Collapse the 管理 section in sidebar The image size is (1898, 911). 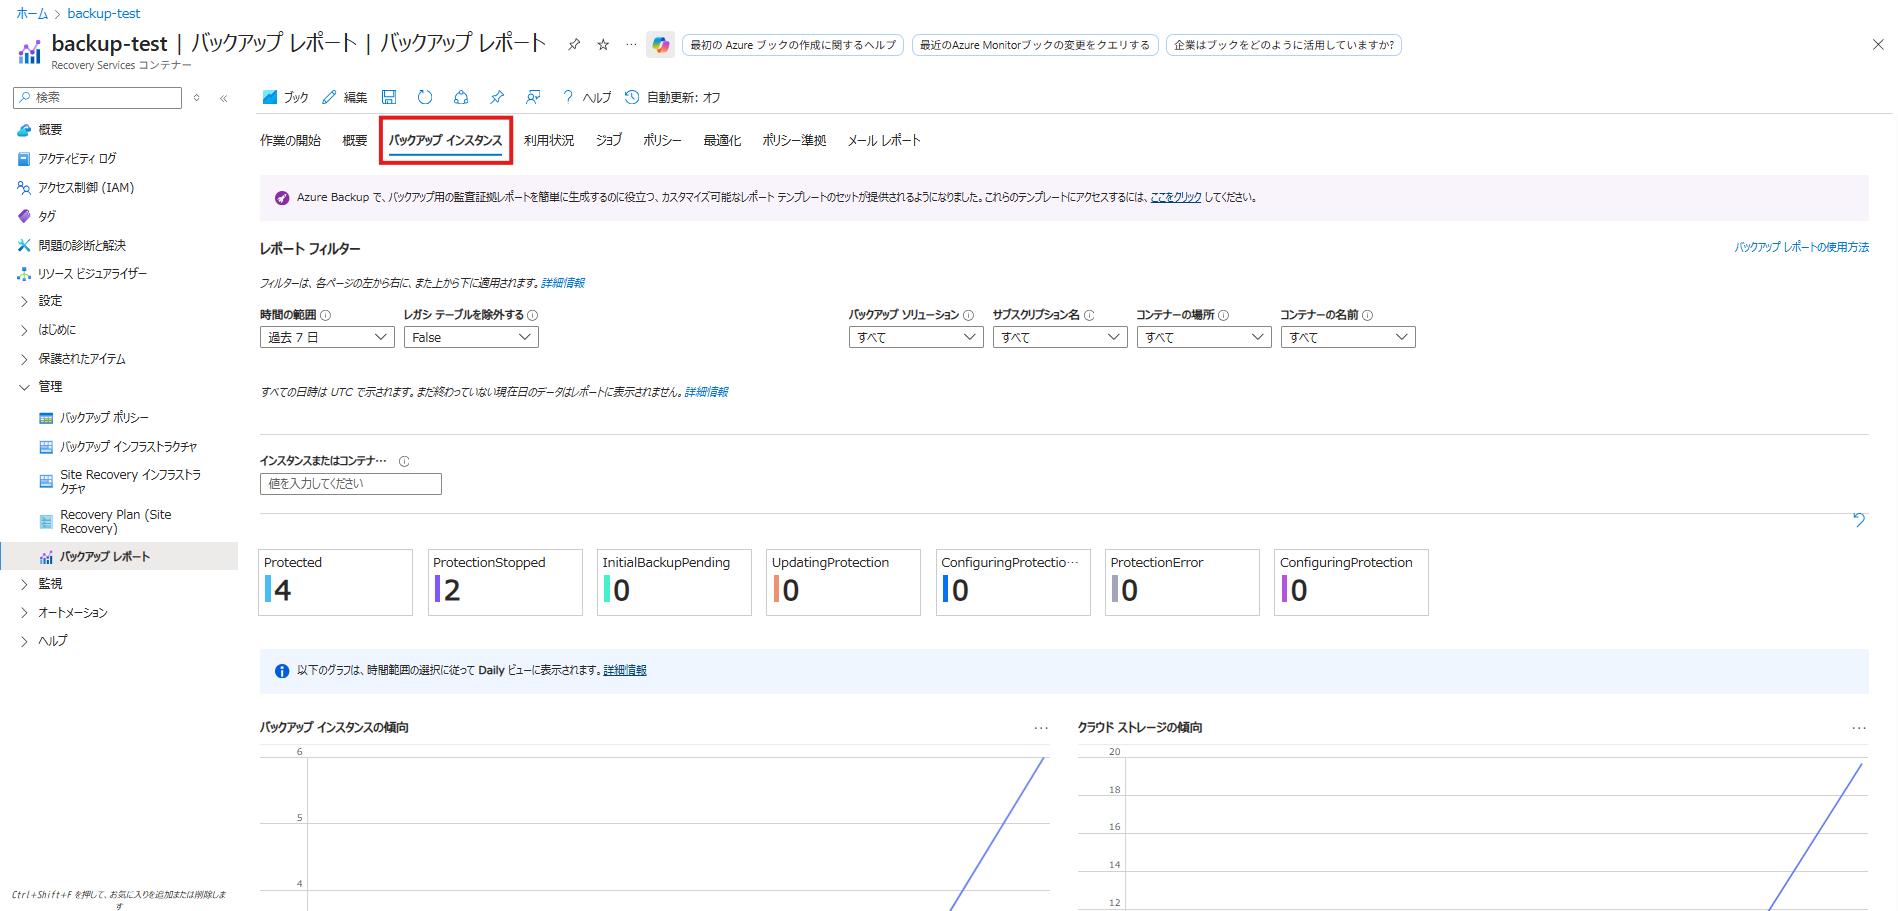pyautogui.click(x=50, y=387)
